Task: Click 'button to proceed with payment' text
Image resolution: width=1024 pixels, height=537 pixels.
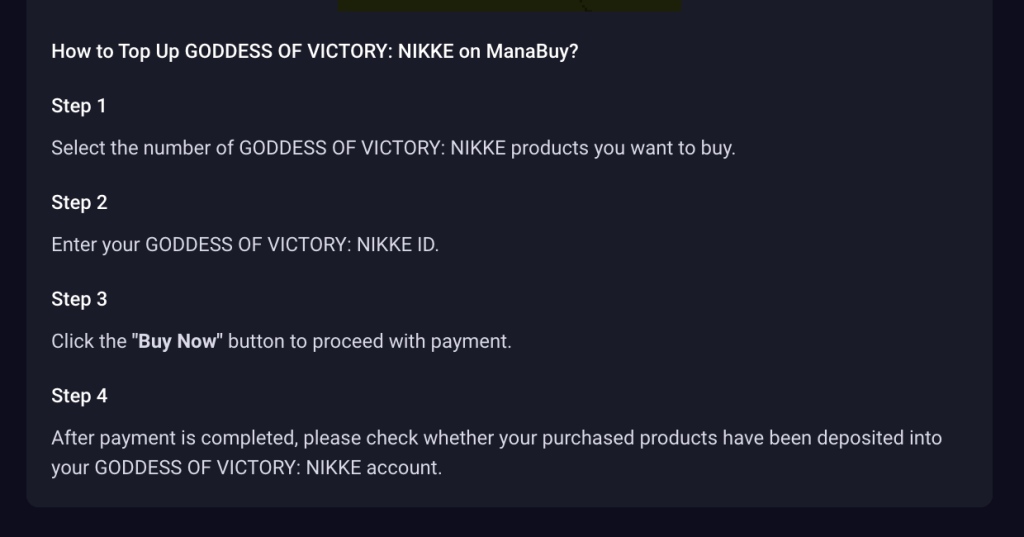Action: pyautogui.click(x=370, y=342)
